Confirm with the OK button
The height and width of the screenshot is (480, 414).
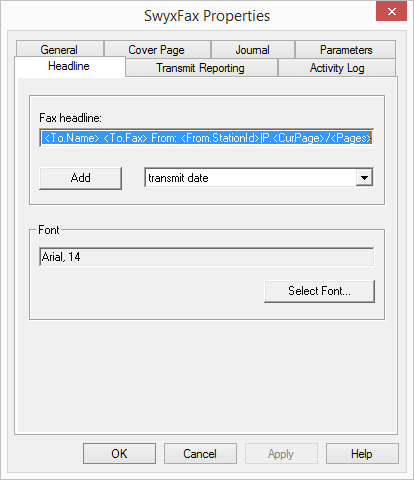click(119, 453)
